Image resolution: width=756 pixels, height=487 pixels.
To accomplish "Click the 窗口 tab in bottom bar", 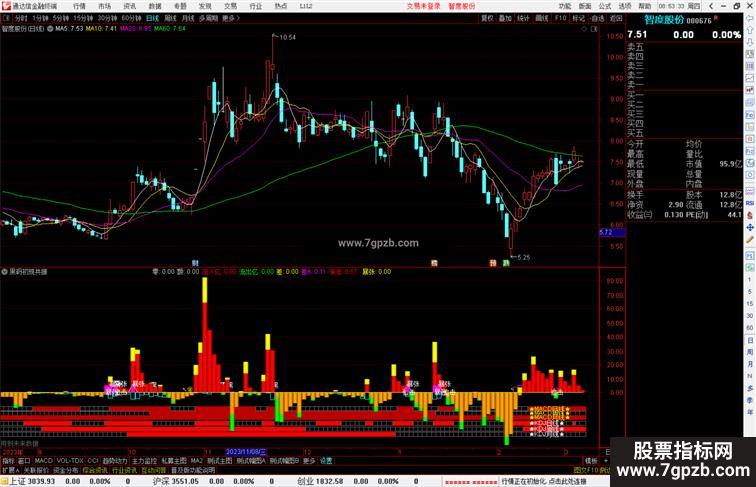I will tap(24, 461).
